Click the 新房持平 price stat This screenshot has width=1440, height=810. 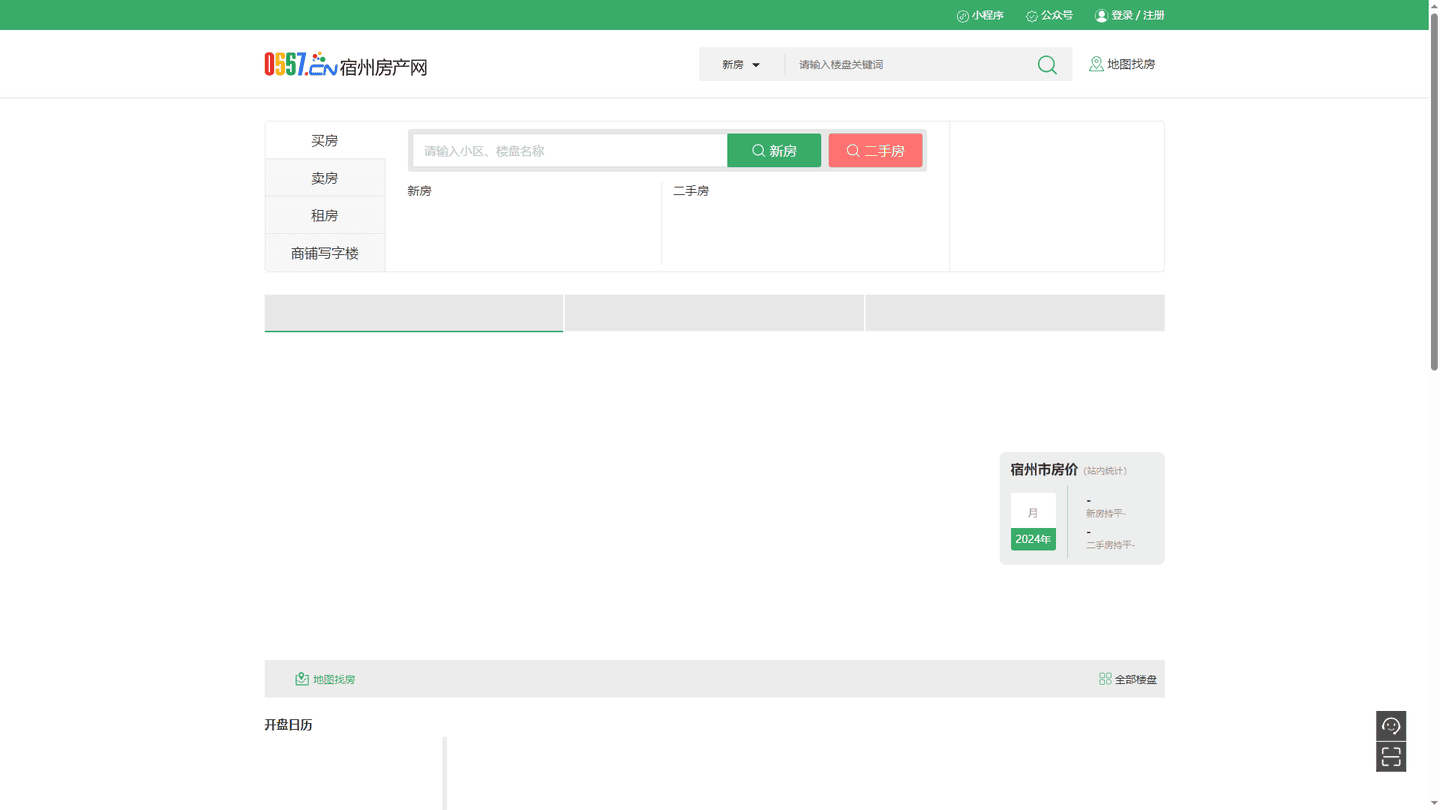pyautogui.click(x=1105, y=513)
